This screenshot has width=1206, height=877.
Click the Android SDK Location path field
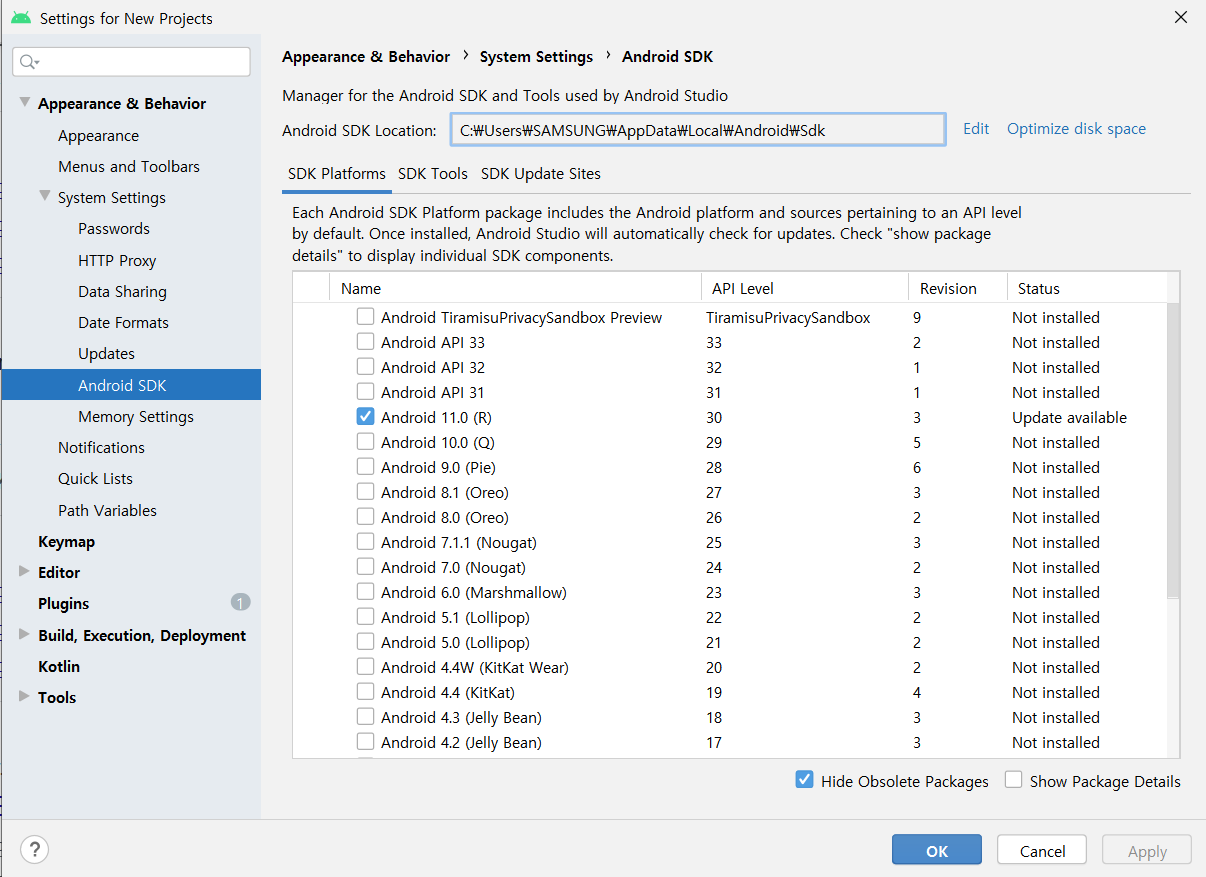(696, 130)
